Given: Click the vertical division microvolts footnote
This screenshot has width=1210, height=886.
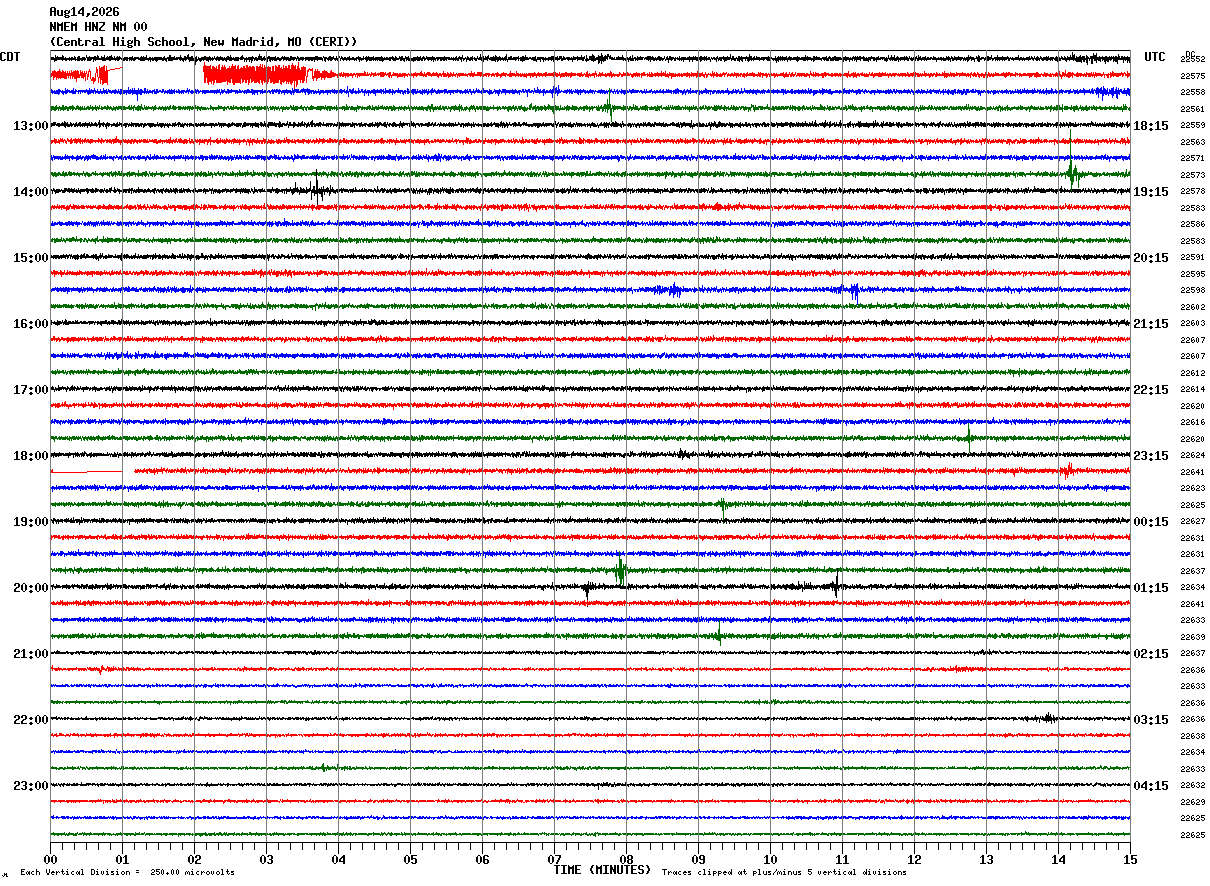Looking at the screenshot, I should pyautogui.click(x=127, y=872).
